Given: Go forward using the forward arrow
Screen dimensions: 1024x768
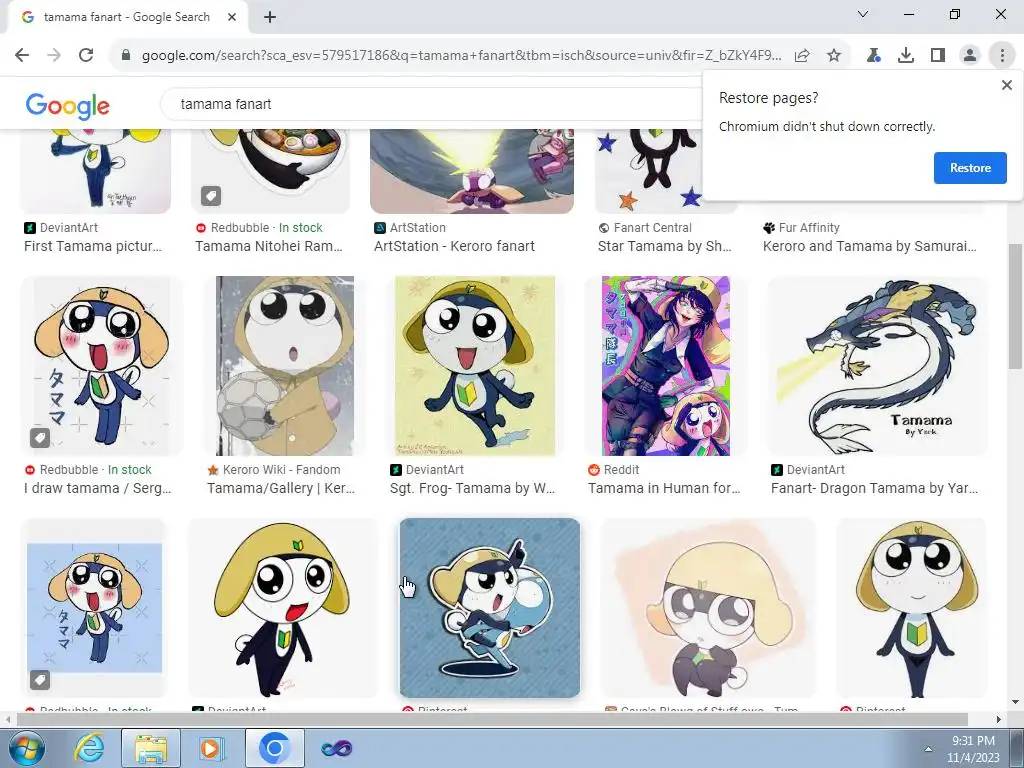Looking at the screenshot, I should [x=54, y=55].
